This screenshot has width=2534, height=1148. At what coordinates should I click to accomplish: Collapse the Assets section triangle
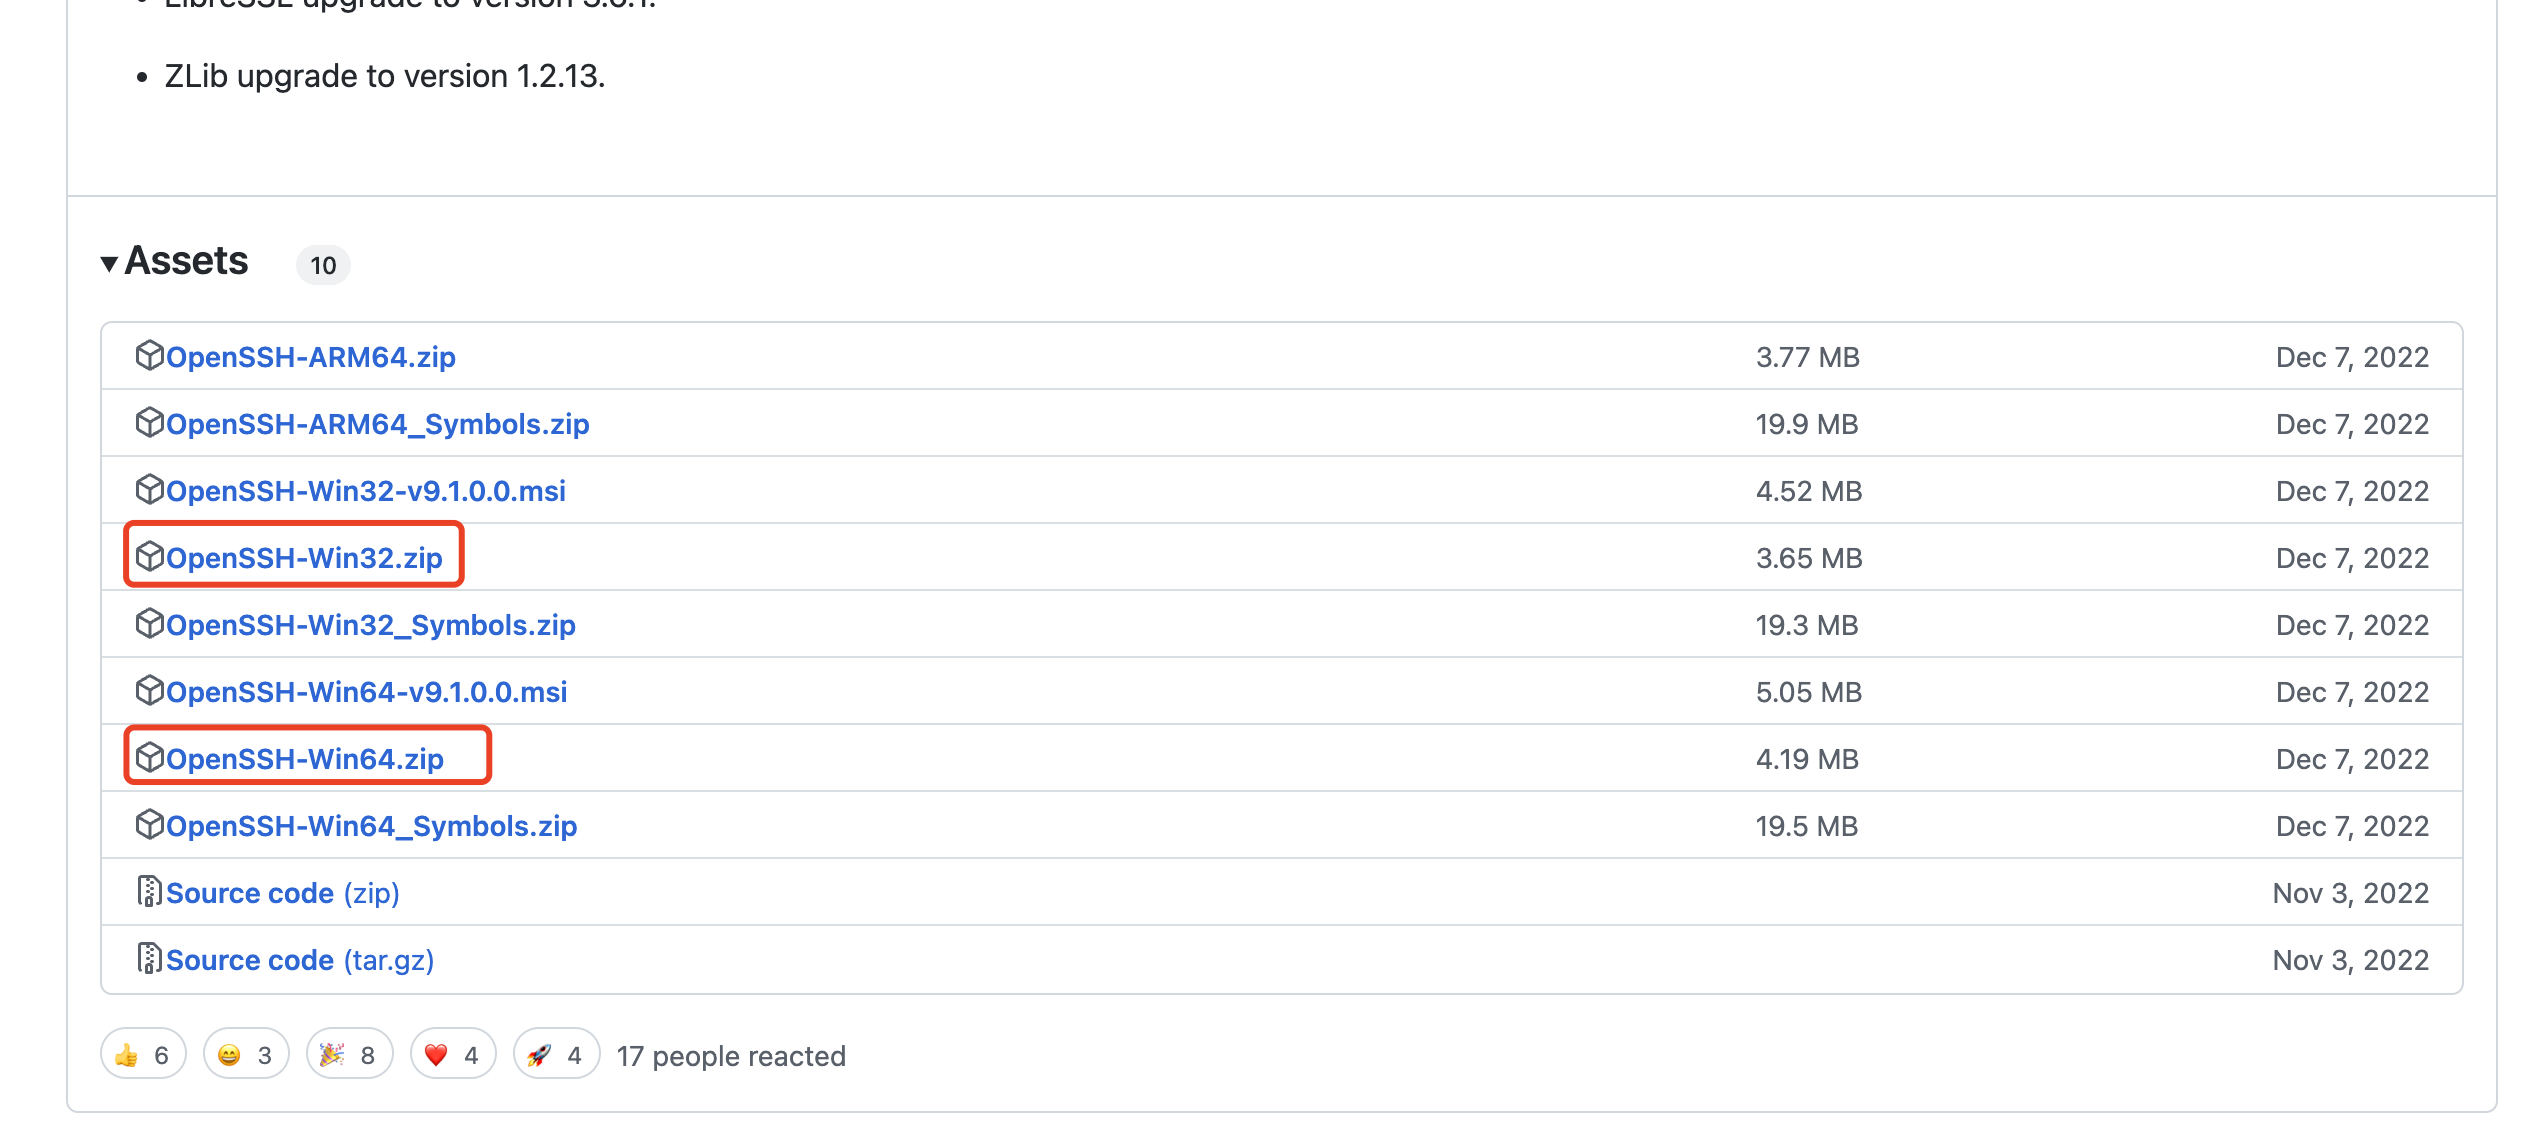tap(110, 263)
